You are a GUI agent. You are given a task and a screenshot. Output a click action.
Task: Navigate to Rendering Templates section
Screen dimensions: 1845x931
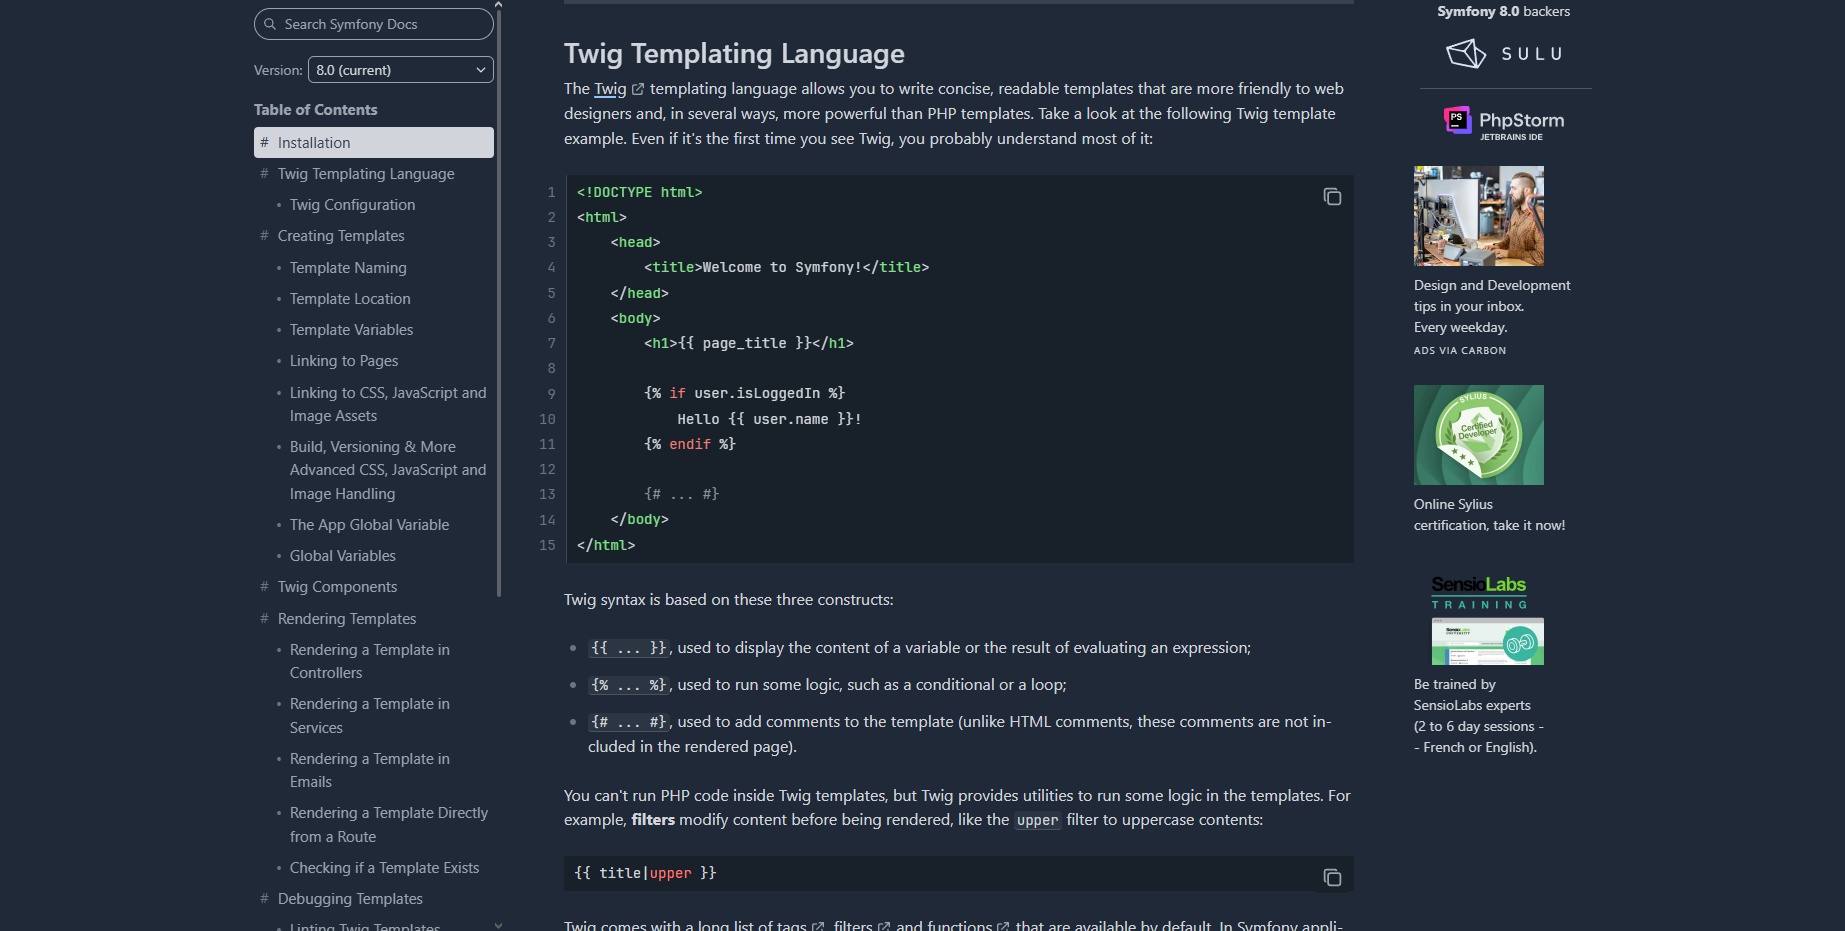coord(346,619)
